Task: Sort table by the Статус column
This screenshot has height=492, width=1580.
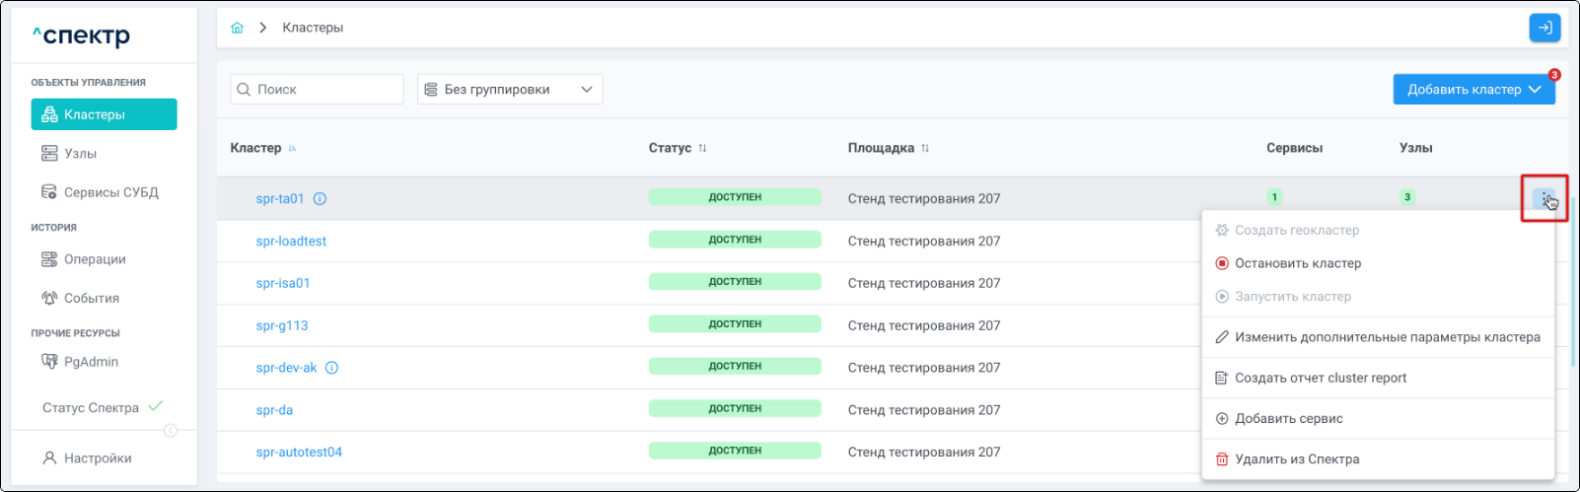Action: (x=702, y=148)
